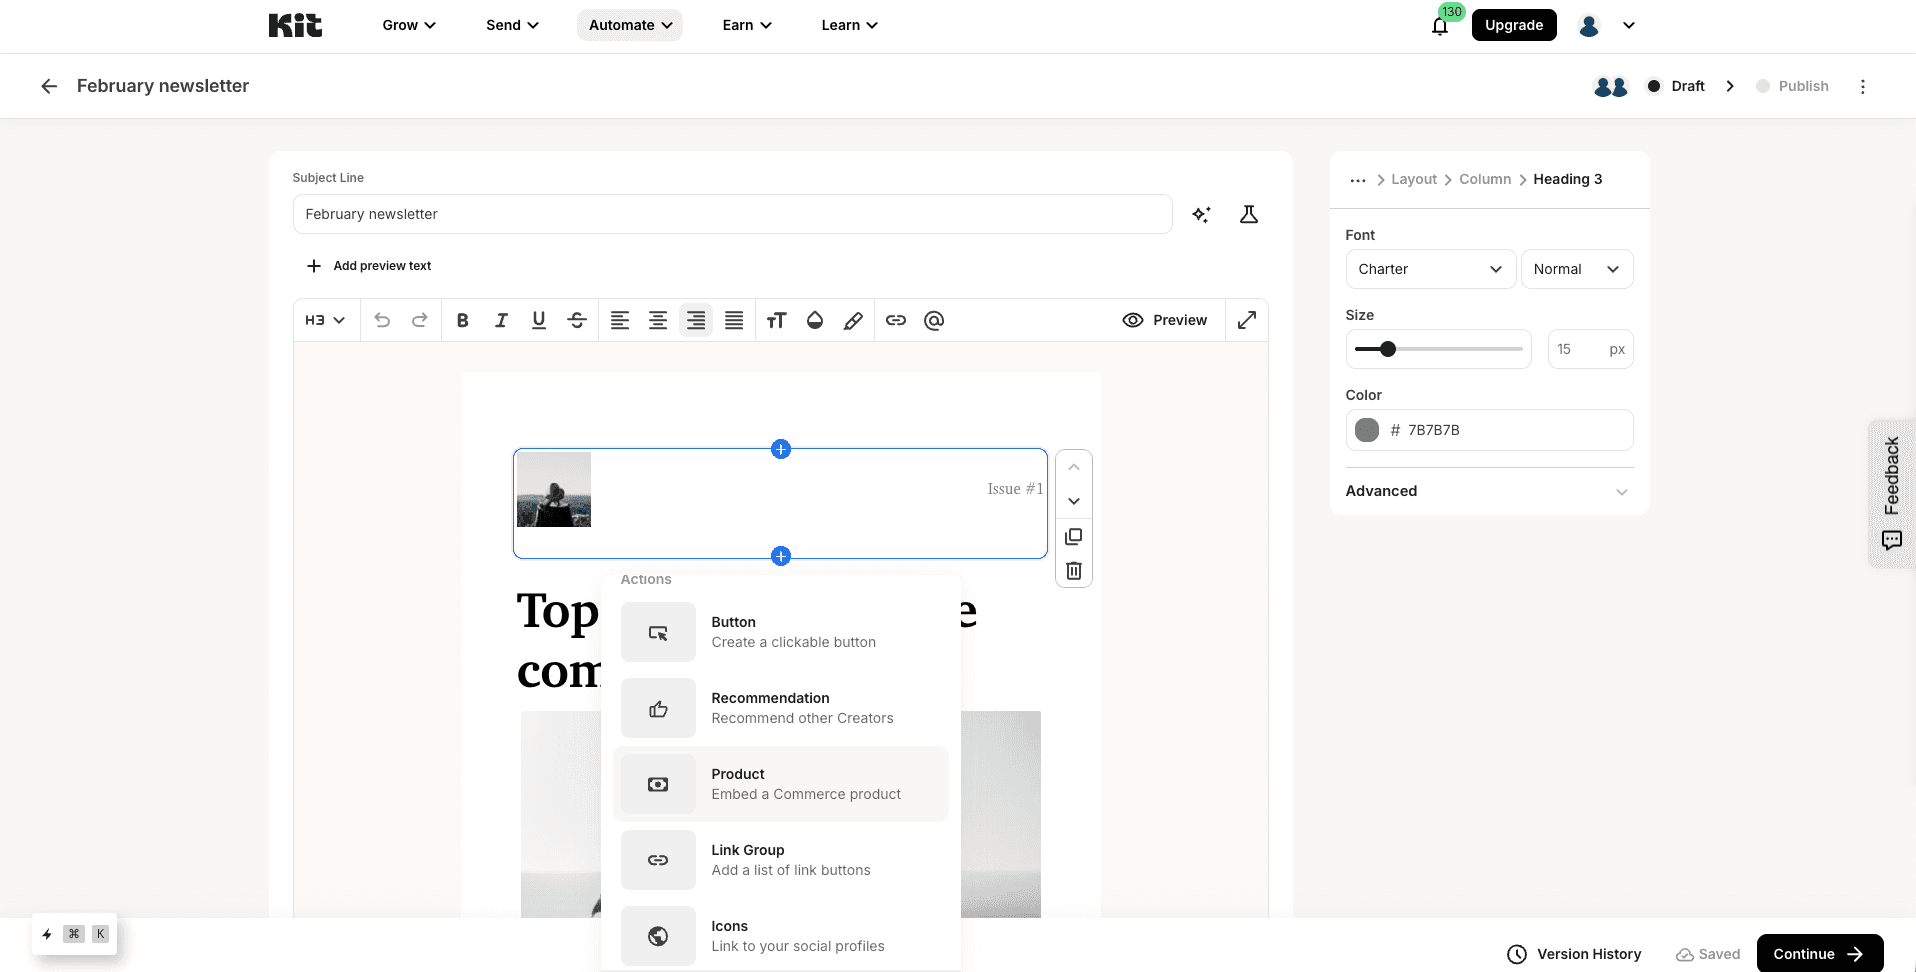This screenshot has height=972, width=1916.
Task: Select Column in the breadcrumb
Action: coord(1485,179)
